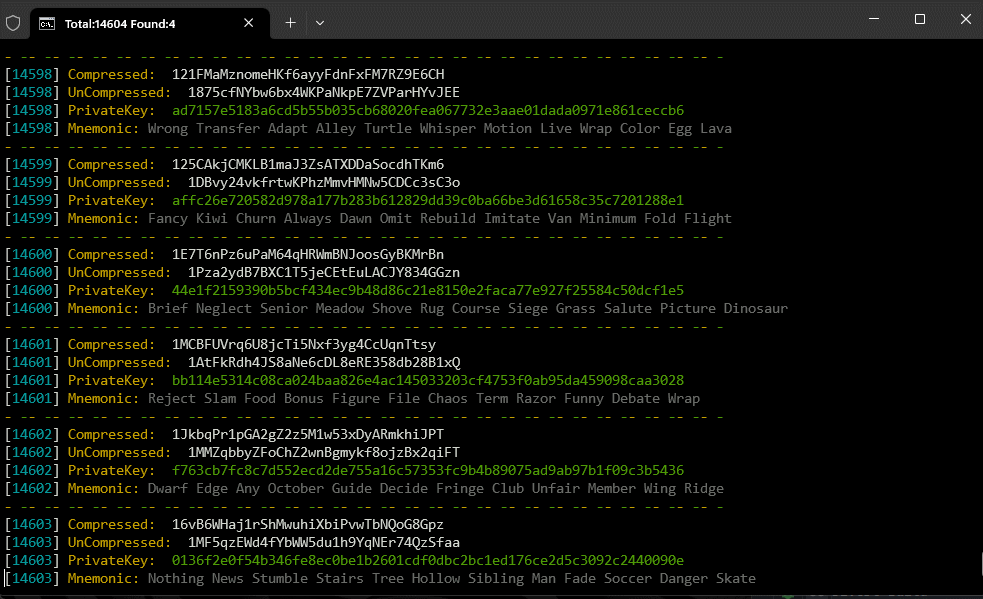Click the shield icon left of tab
Image resolution: width=983 pixels, height=599 pixels.
point(13,23)
